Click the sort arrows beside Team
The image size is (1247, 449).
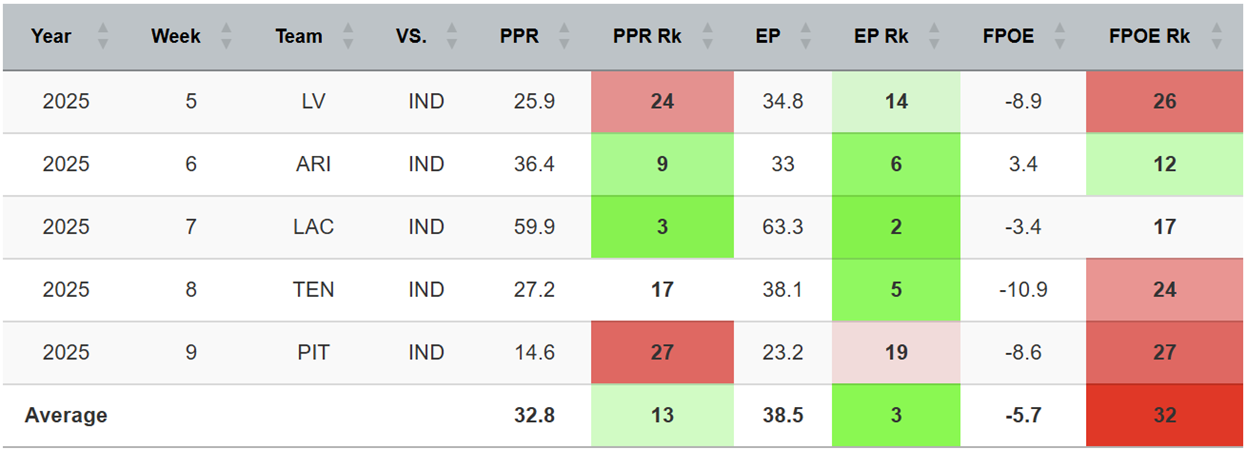(348, 37)
